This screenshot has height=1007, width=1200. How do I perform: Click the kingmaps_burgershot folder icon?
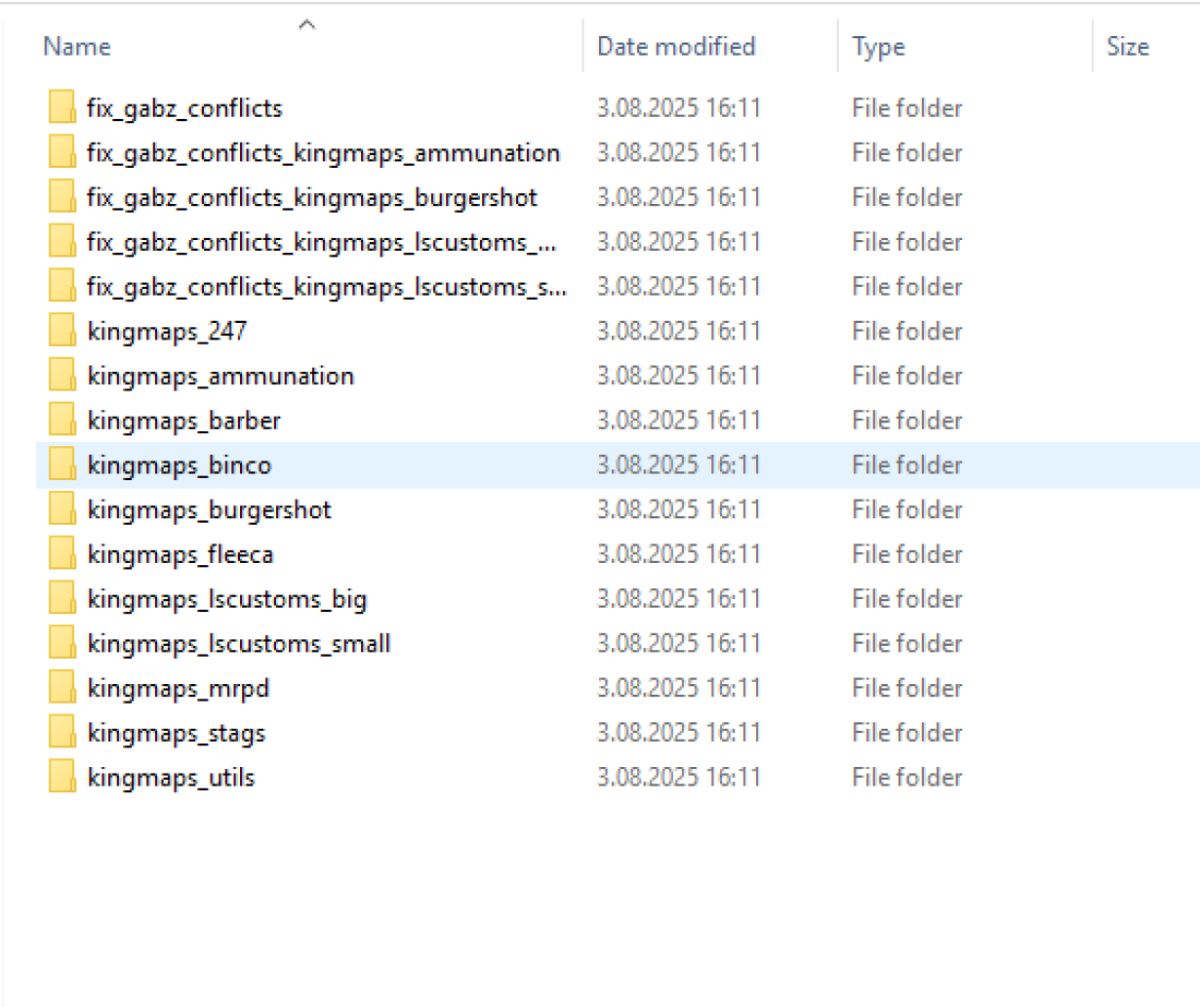point(62,510)
